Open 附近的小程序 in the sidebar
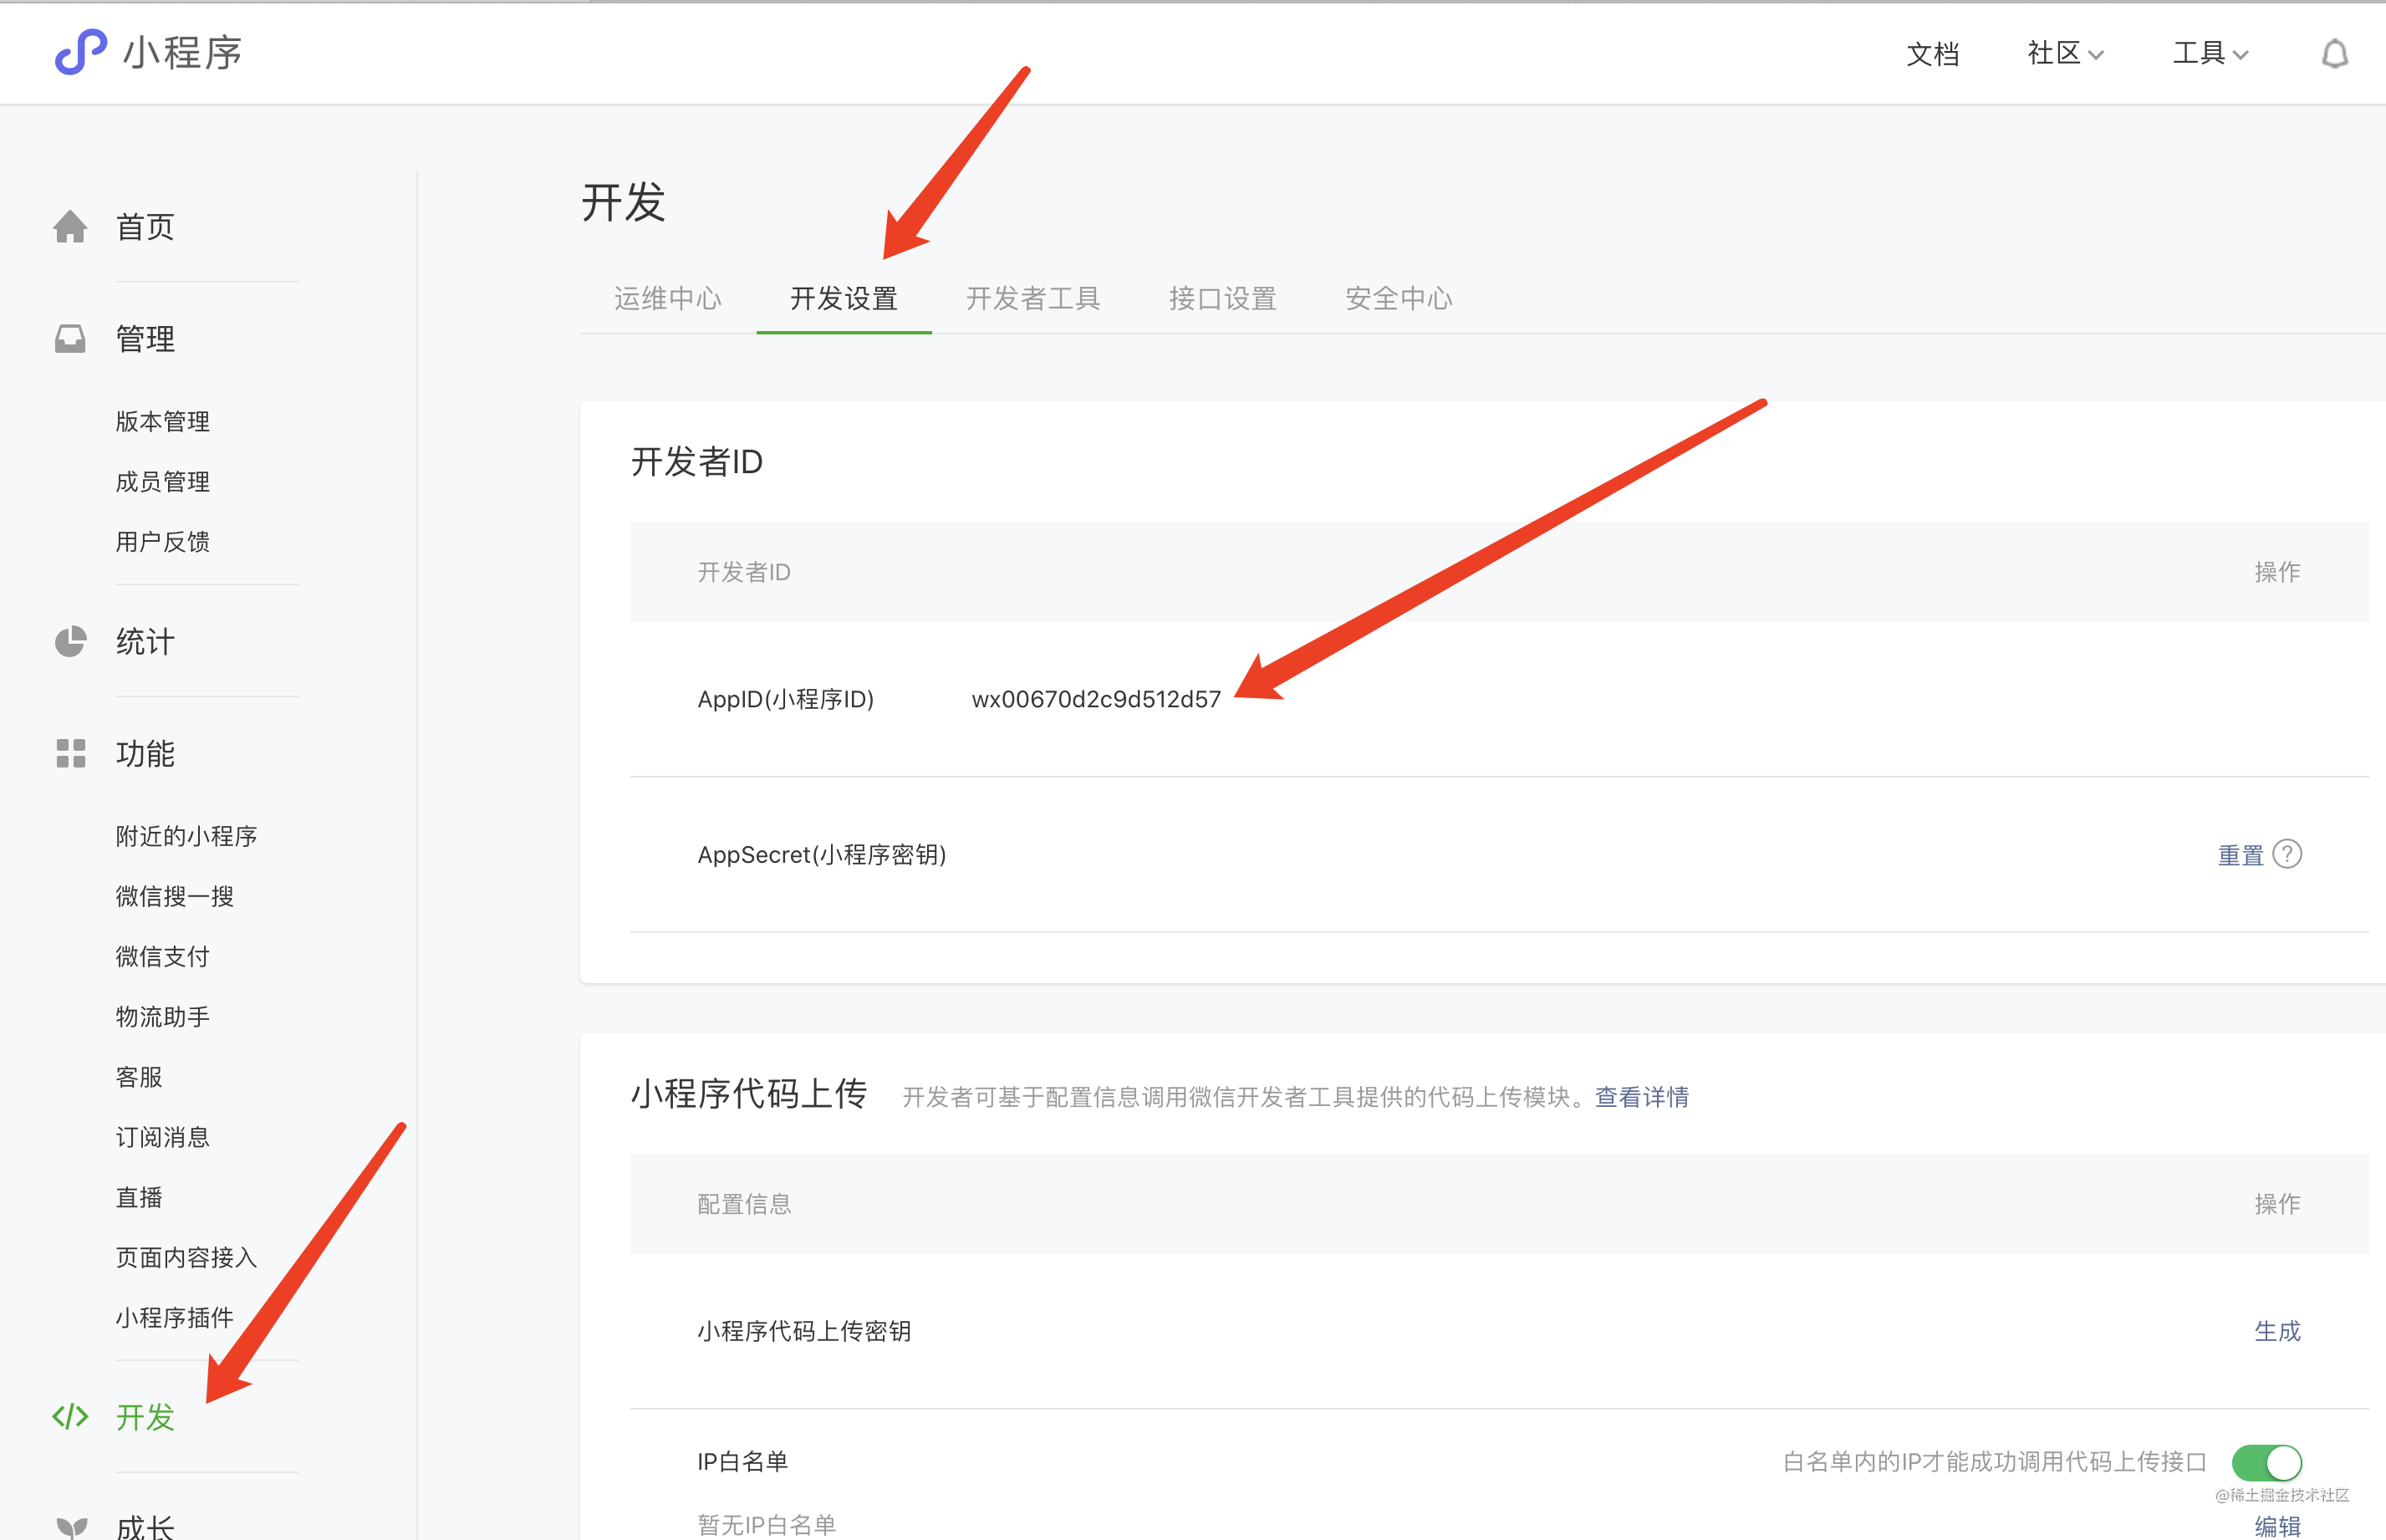Screen dimensions: 2386x1540 click(186, 836)
